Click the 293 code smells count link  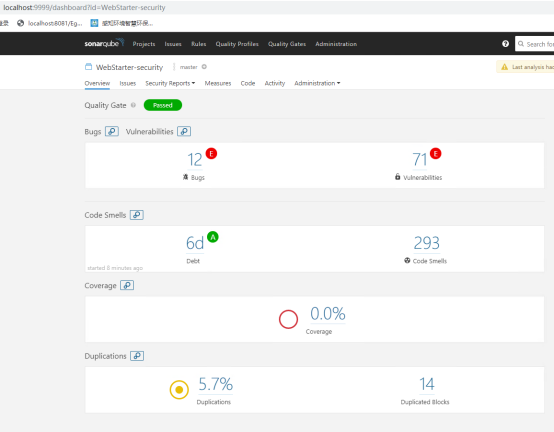426,243
